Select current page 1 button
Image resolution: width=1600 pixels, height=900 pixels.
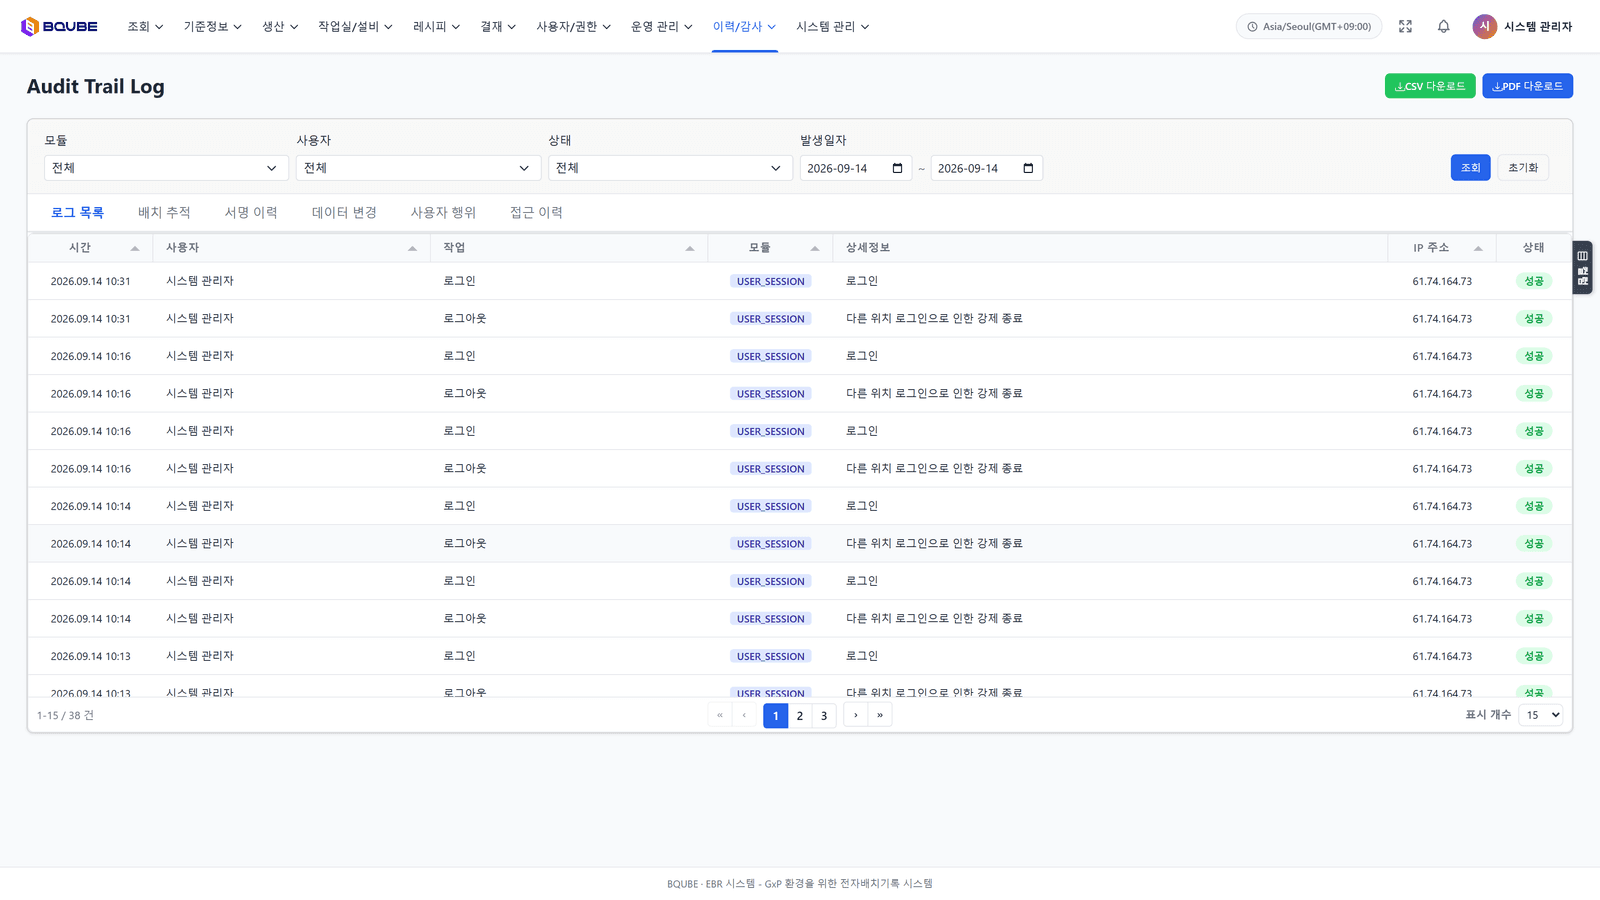pyautogui.click(x=776, y=715)
